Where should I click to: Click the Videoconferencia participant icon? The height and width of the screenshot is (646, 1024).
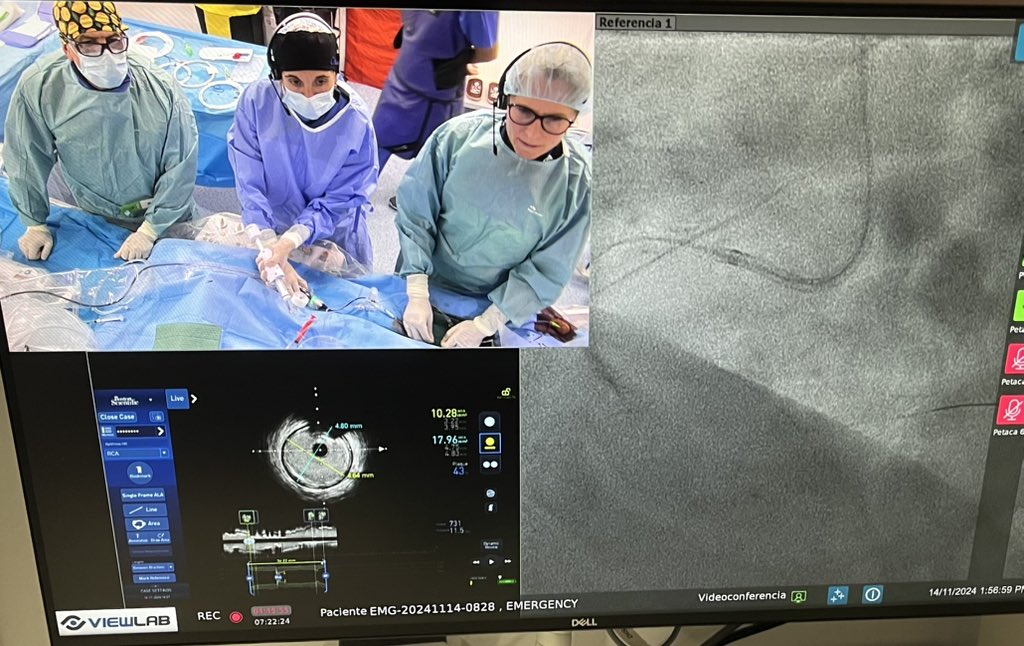(x=798, y=596)
